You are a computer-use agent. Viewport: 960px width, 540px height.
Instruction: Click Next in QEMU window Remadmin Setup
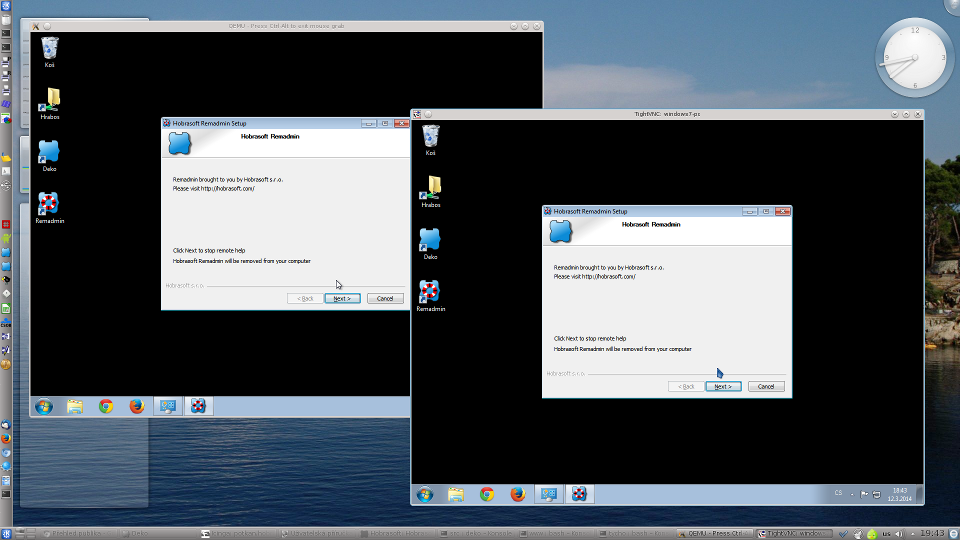point(342,298)
